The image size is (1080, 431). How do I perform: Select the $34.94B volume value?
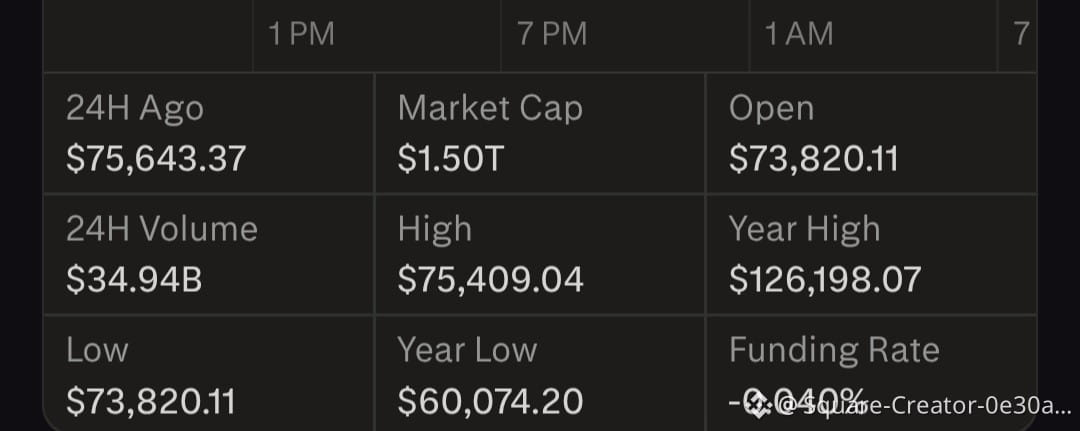(134, 281)
